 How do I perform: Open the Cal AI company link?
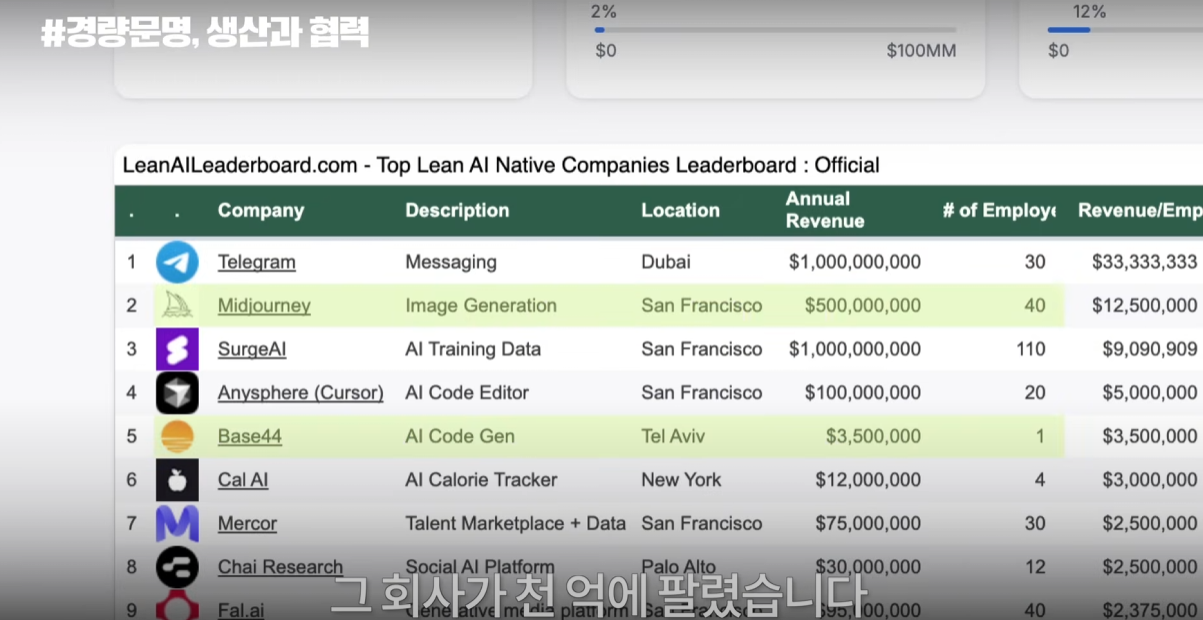[243, 480]
